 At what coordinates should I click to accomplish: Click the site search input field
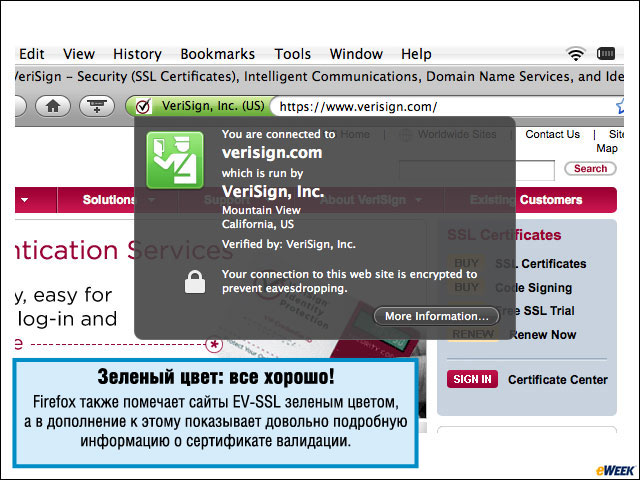476,170
